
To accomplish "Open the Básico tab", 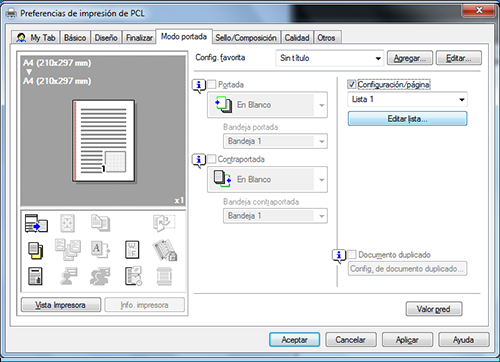I will click(x=75, y=38).
